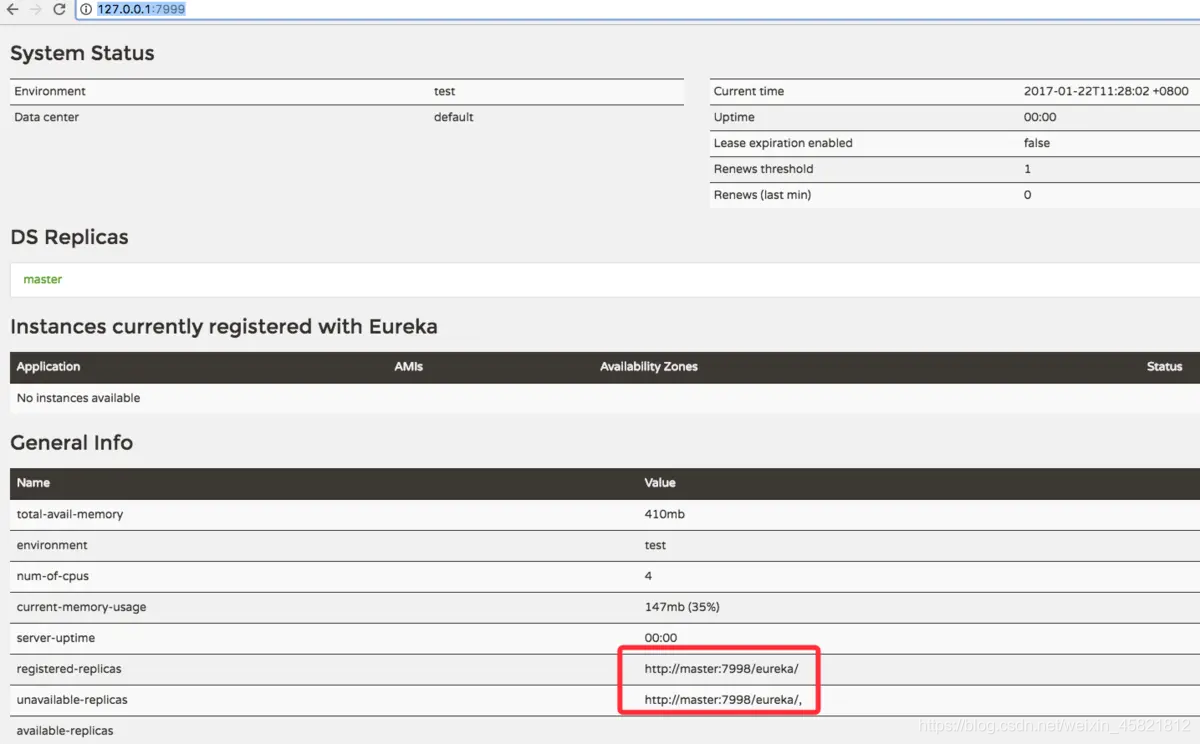Click the Renews (last min) label
Image resolution: width=1200 pixels, height=744 pixels.
[x=762, y=195]
